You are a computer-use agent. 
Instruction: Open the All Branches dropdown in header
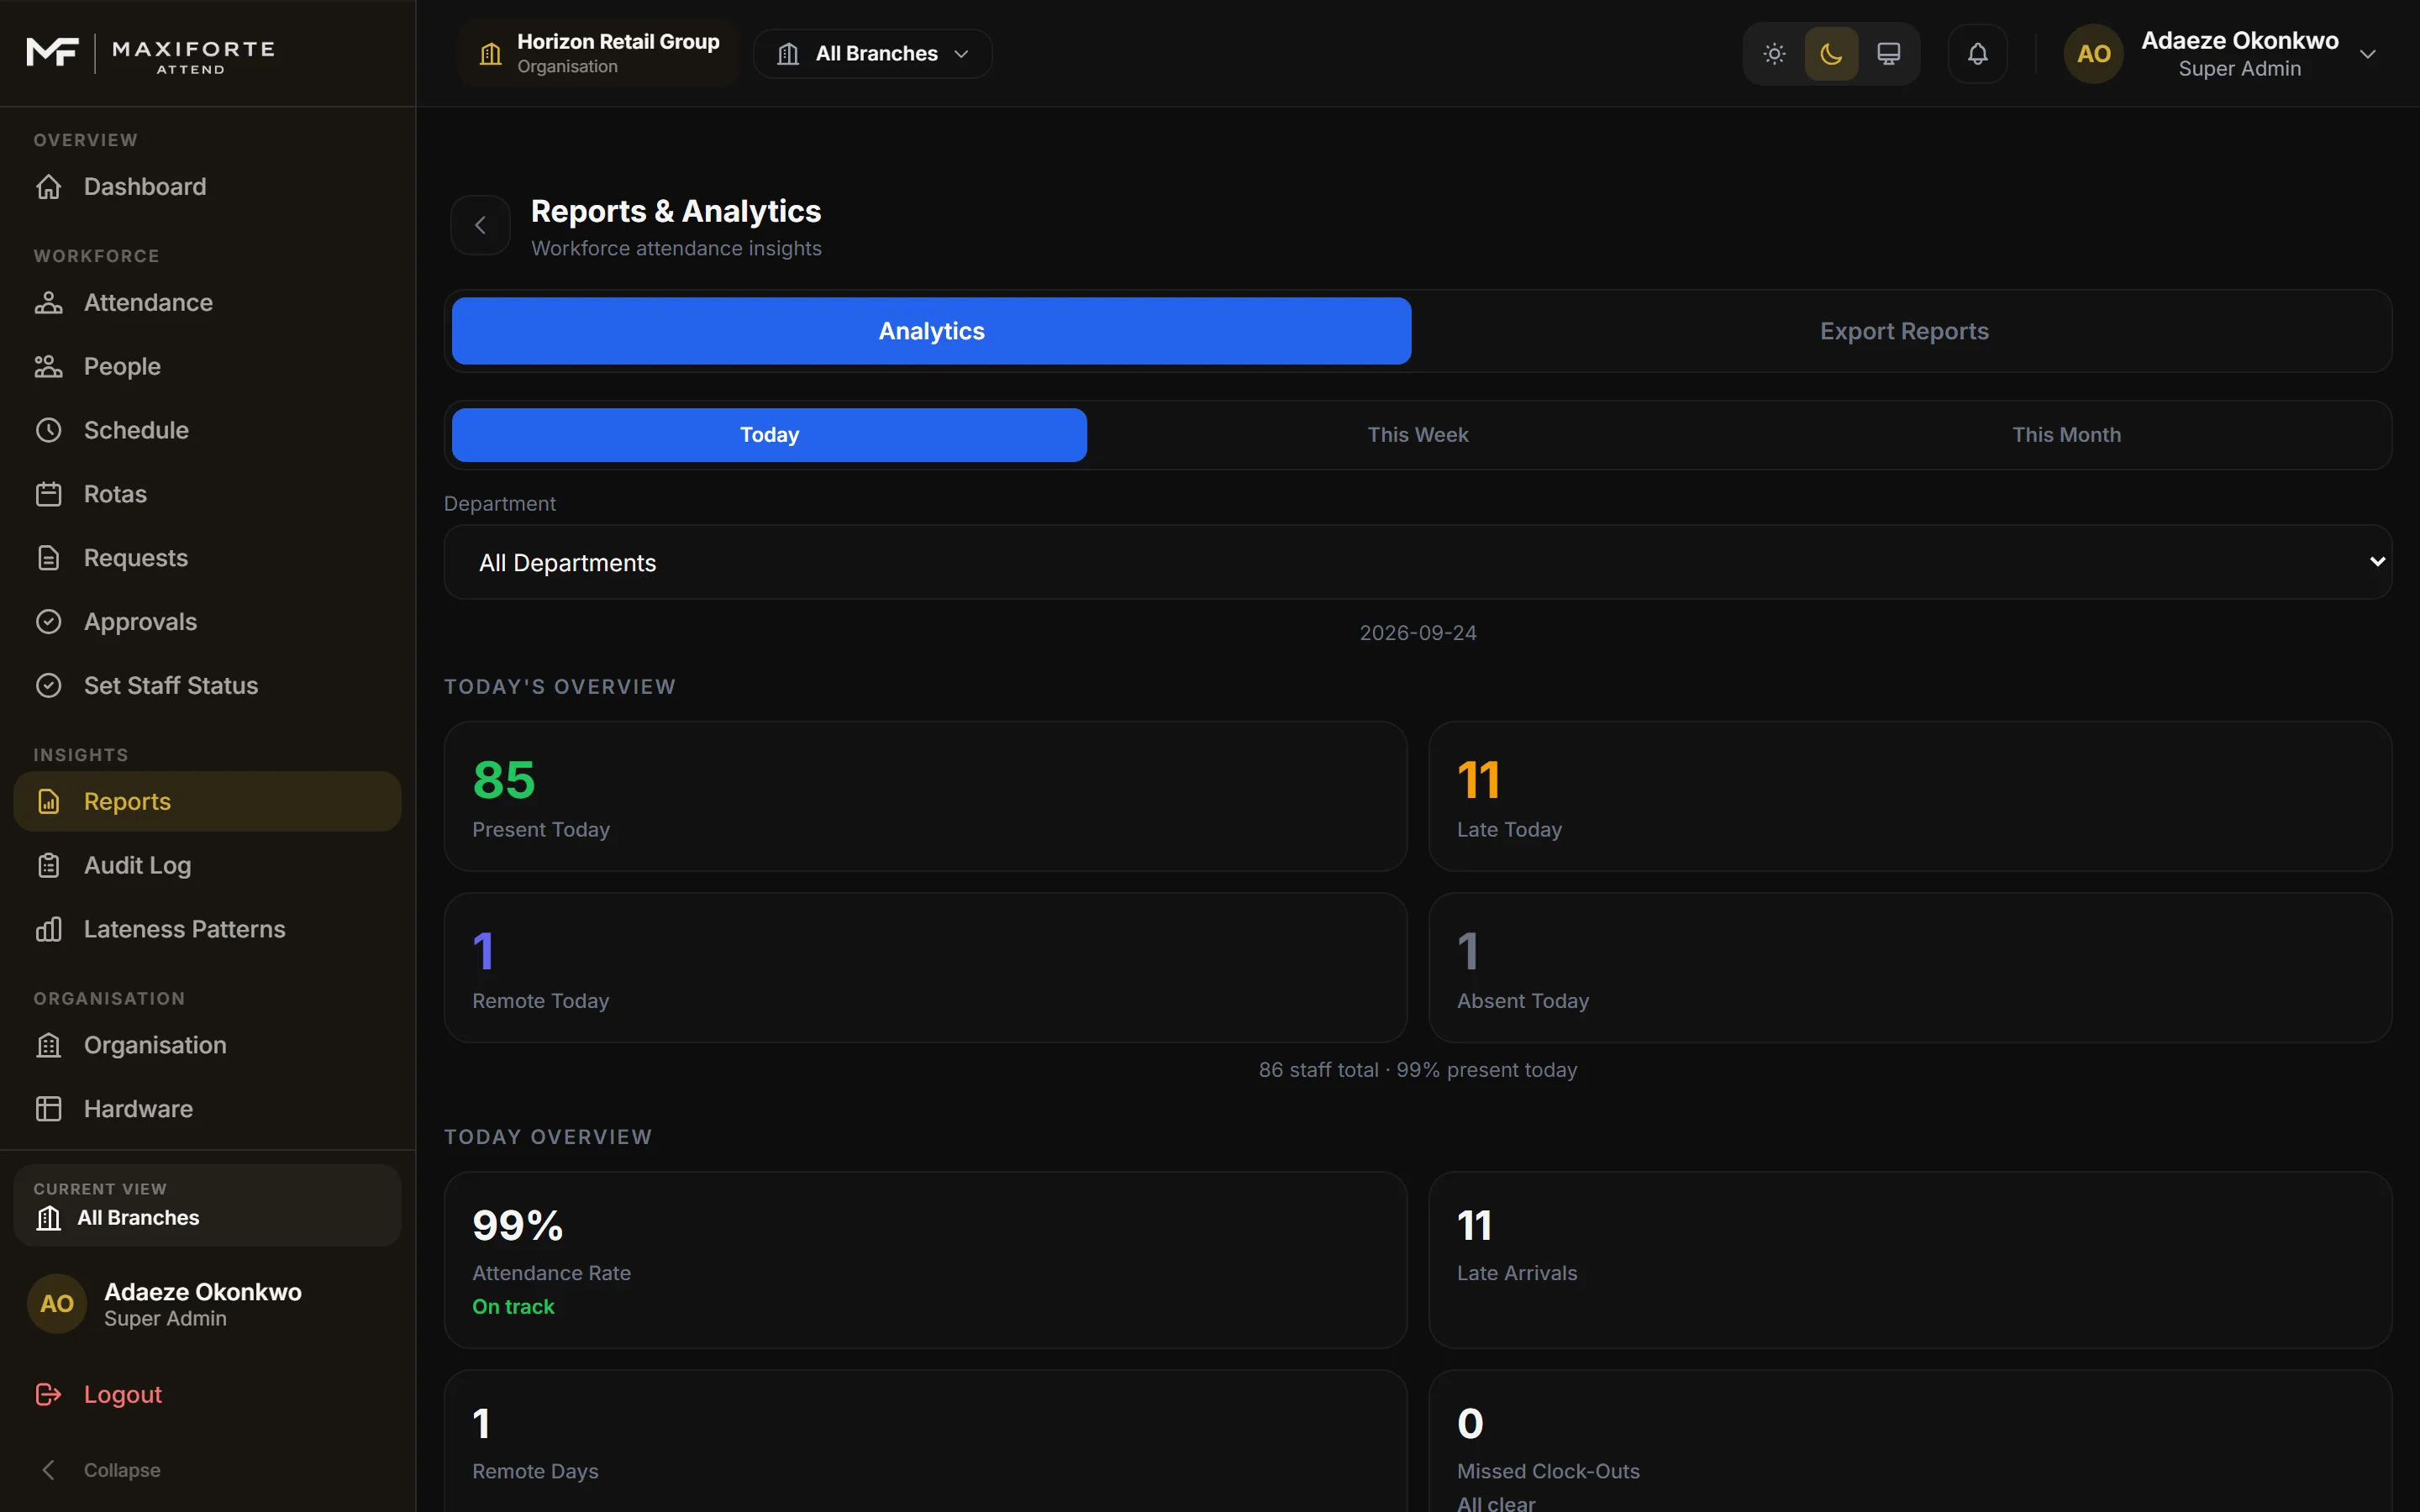click(873, 54)
